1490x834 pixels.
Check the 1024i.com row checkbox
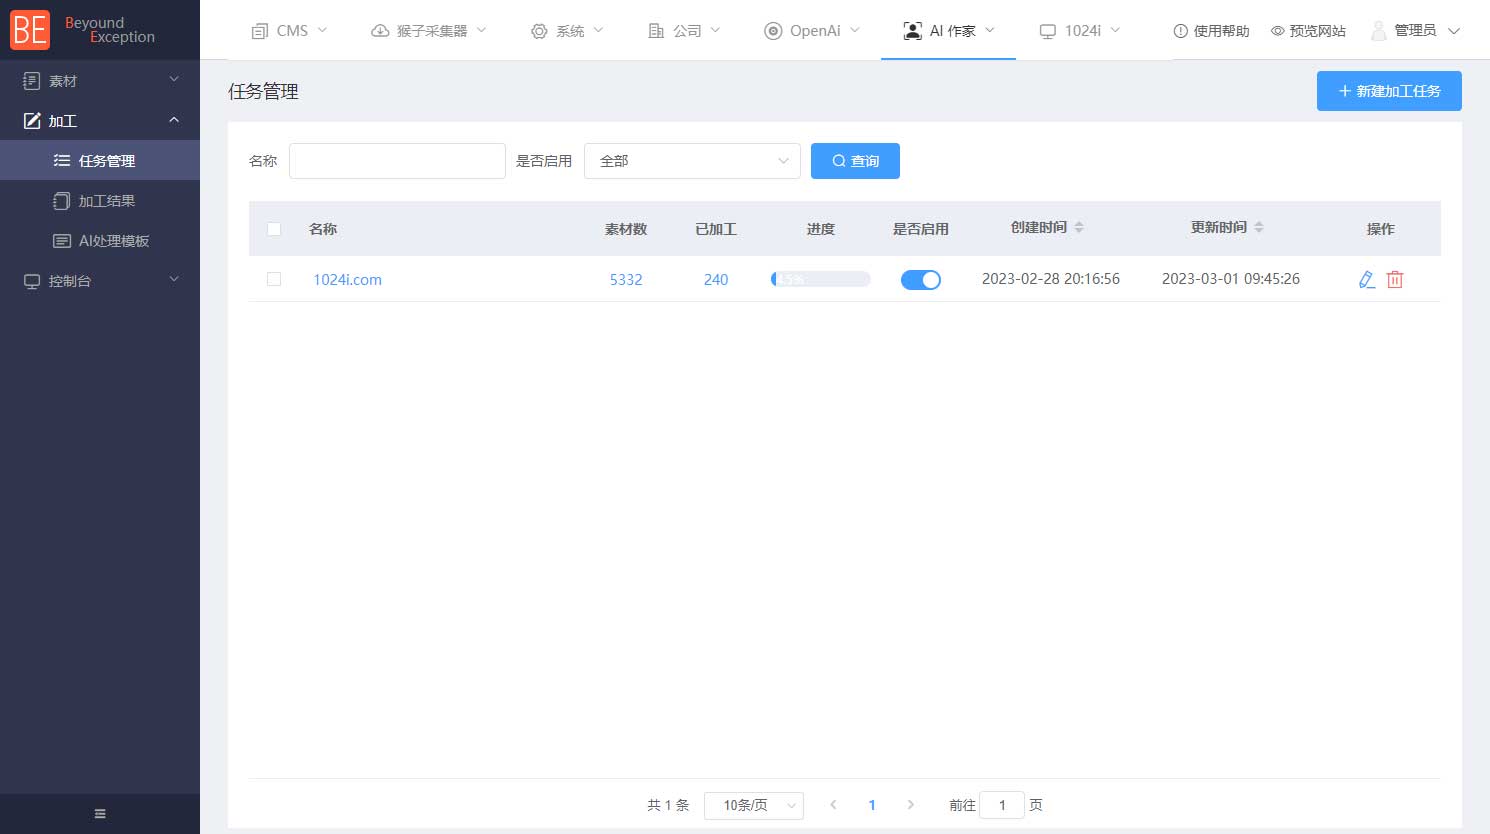[x=274, y=280]
